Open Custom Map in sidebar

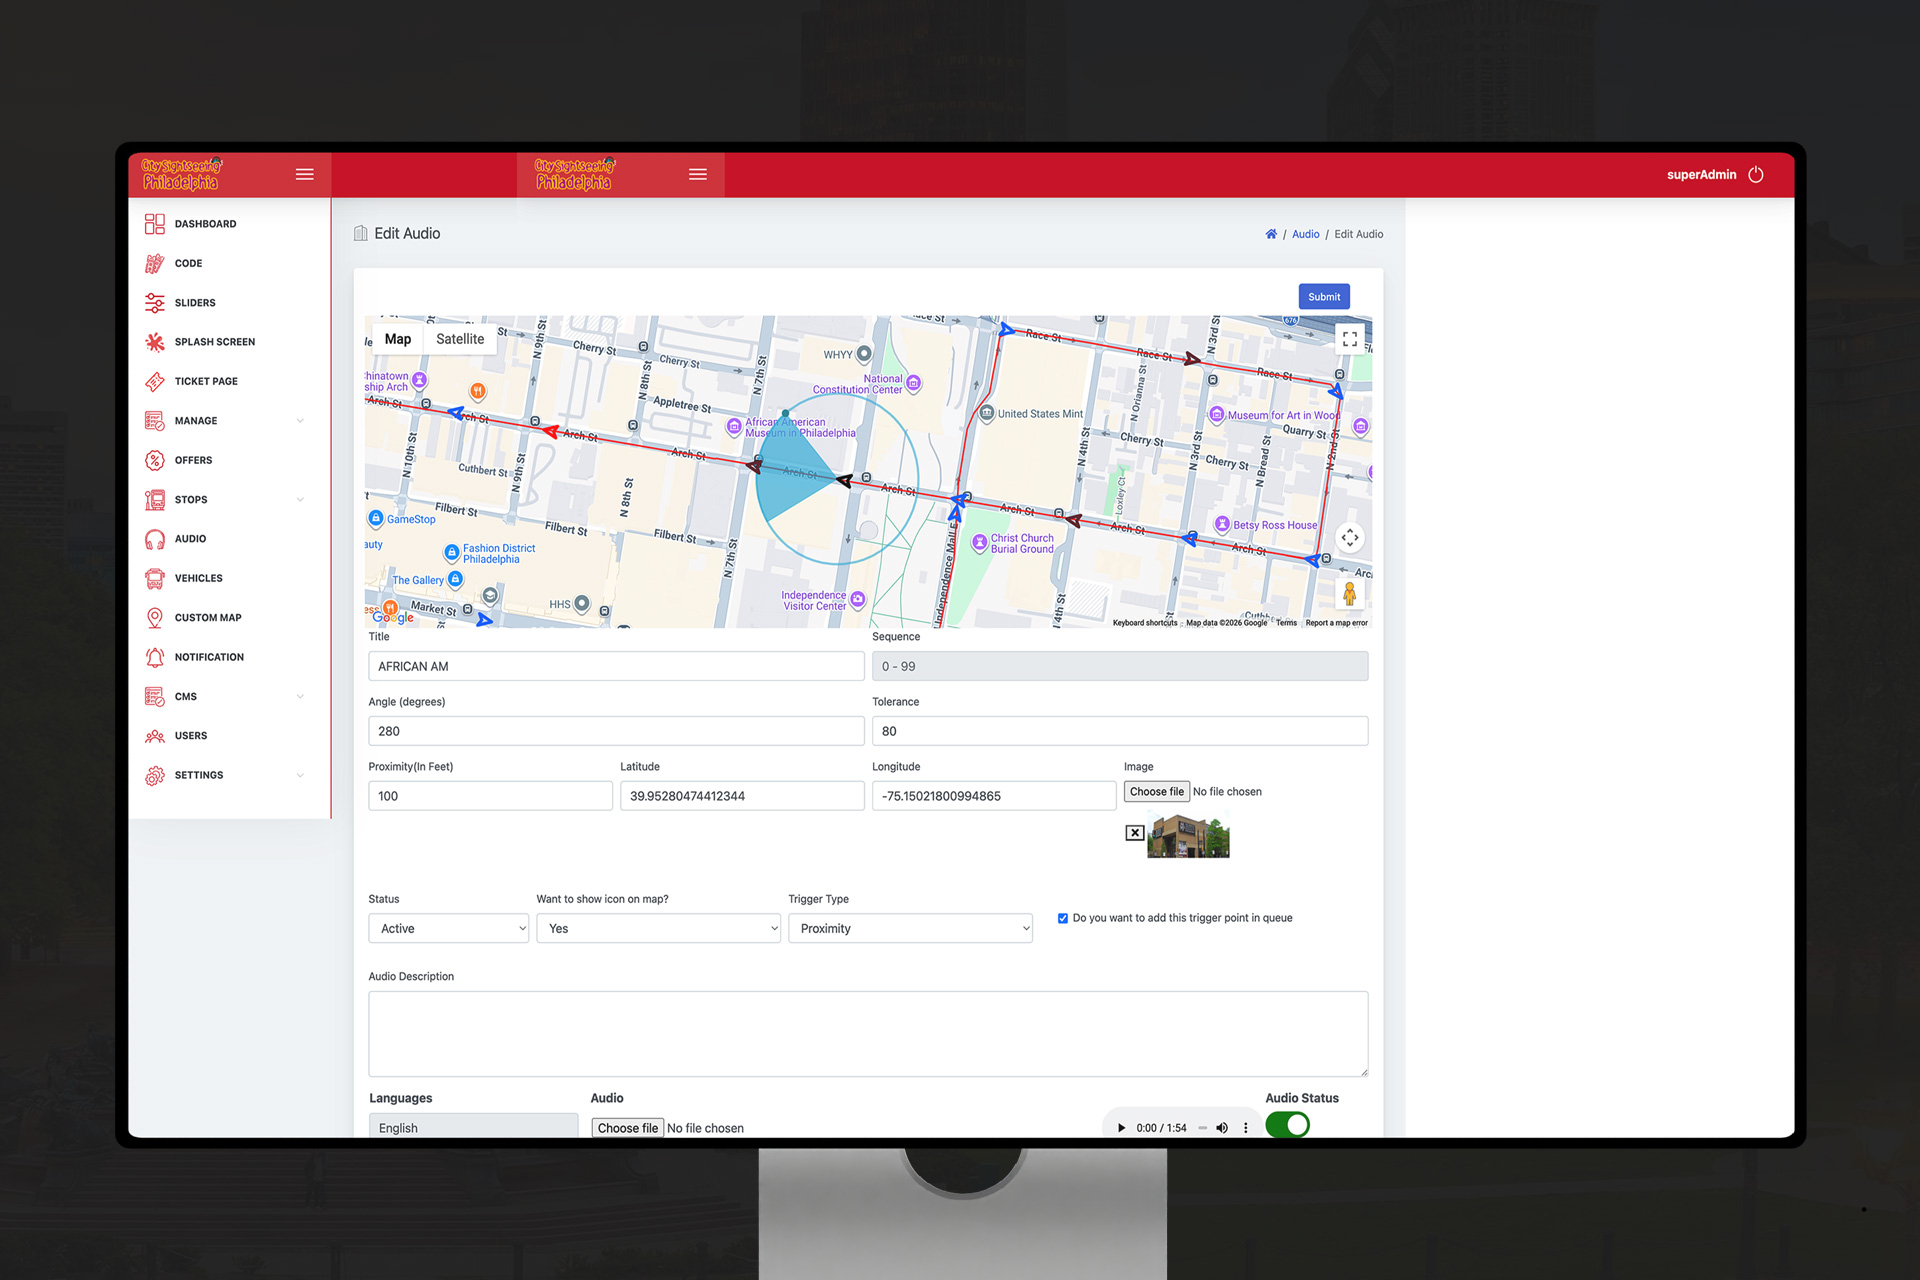(x=208, y=618)
